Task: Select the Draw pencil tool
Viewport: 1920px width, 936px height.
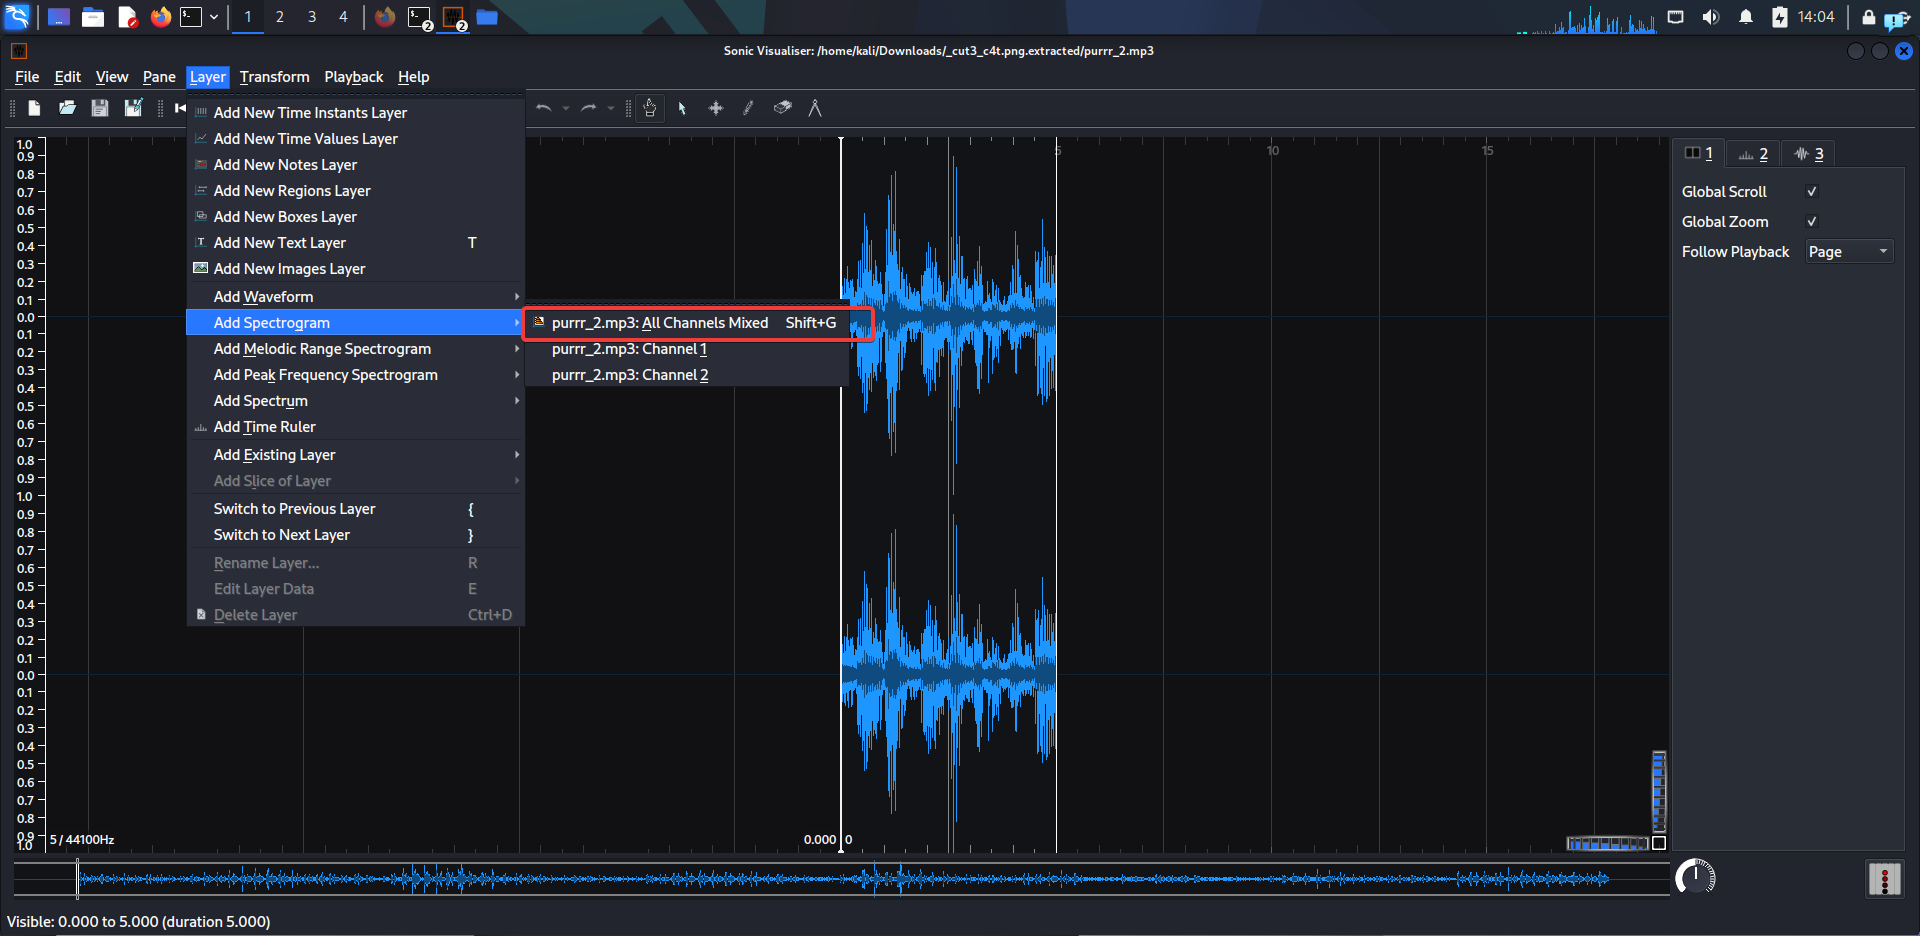Action: coord(748,108)
